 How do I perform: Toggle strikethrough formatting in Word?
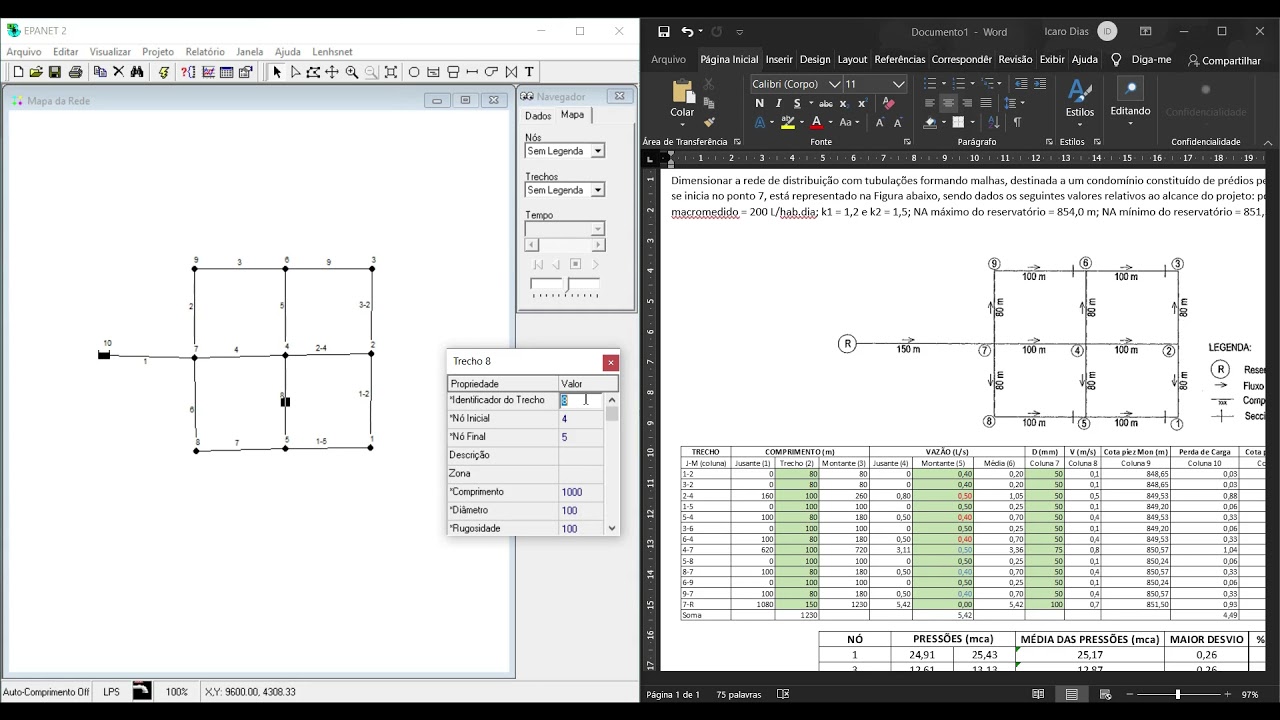(826, 103)
